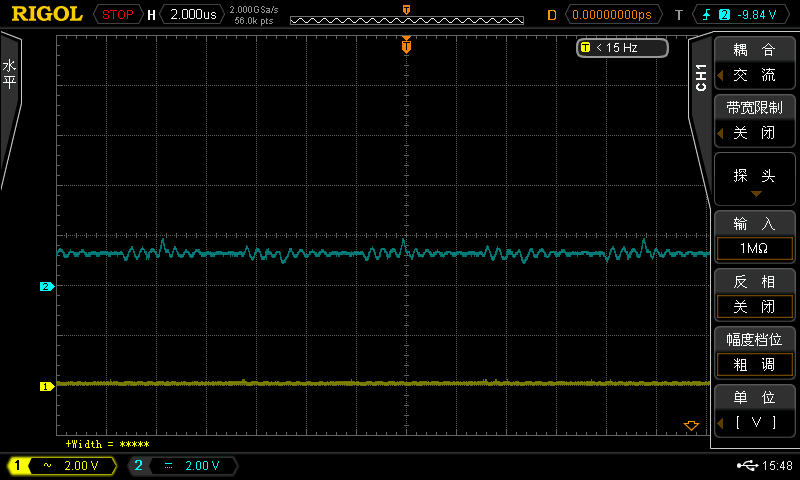Click the orange trigger marker above memory bar

point(406,9)
